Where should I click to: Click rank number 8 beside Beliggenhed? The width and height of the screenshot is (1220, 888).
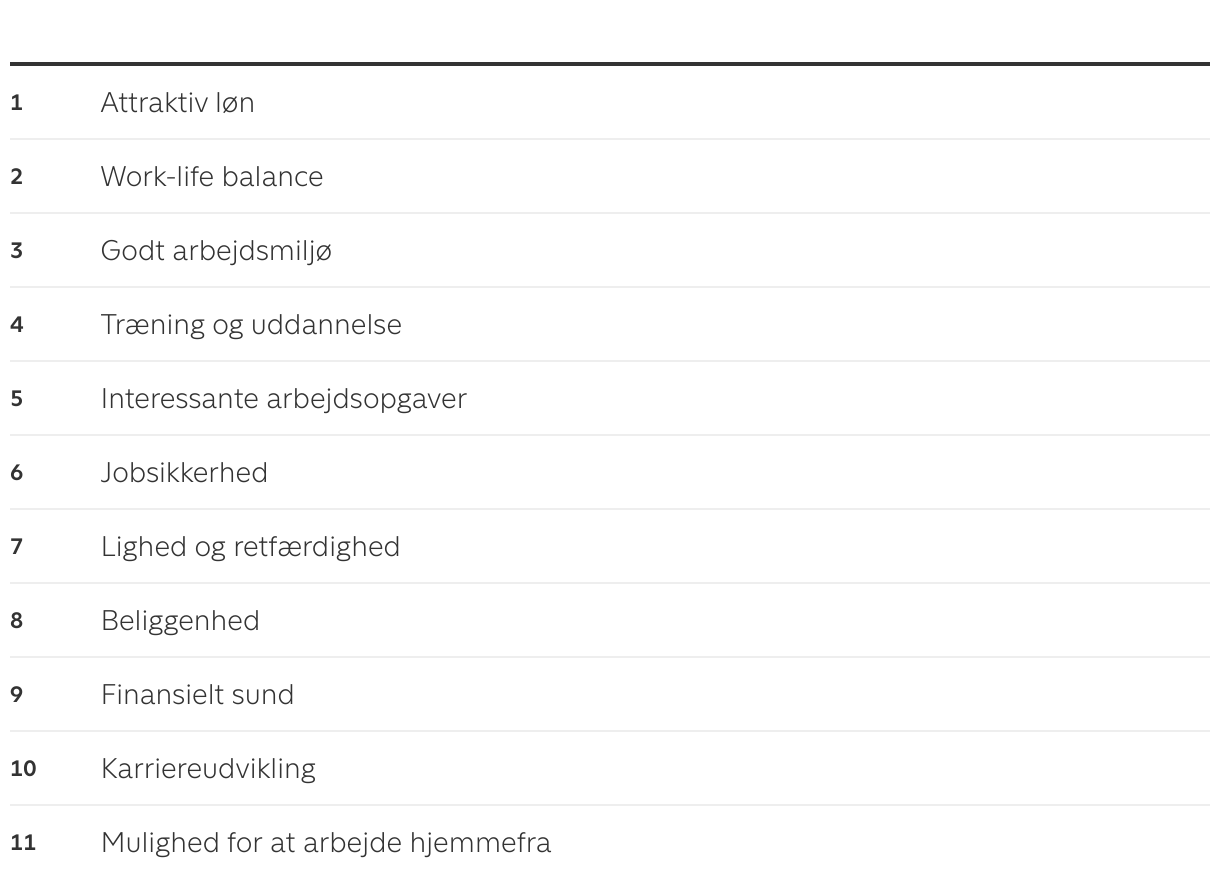16,621
